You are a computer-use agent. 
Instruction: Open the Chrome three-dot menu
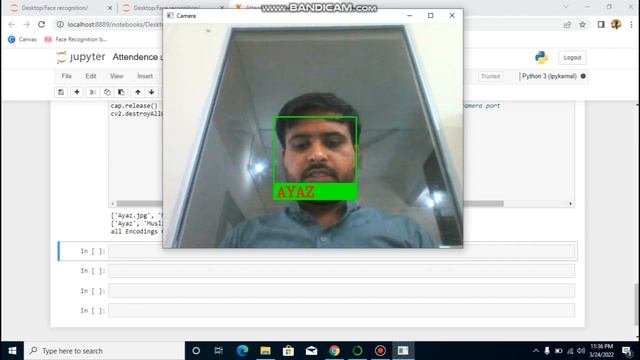tap(631, 24)
